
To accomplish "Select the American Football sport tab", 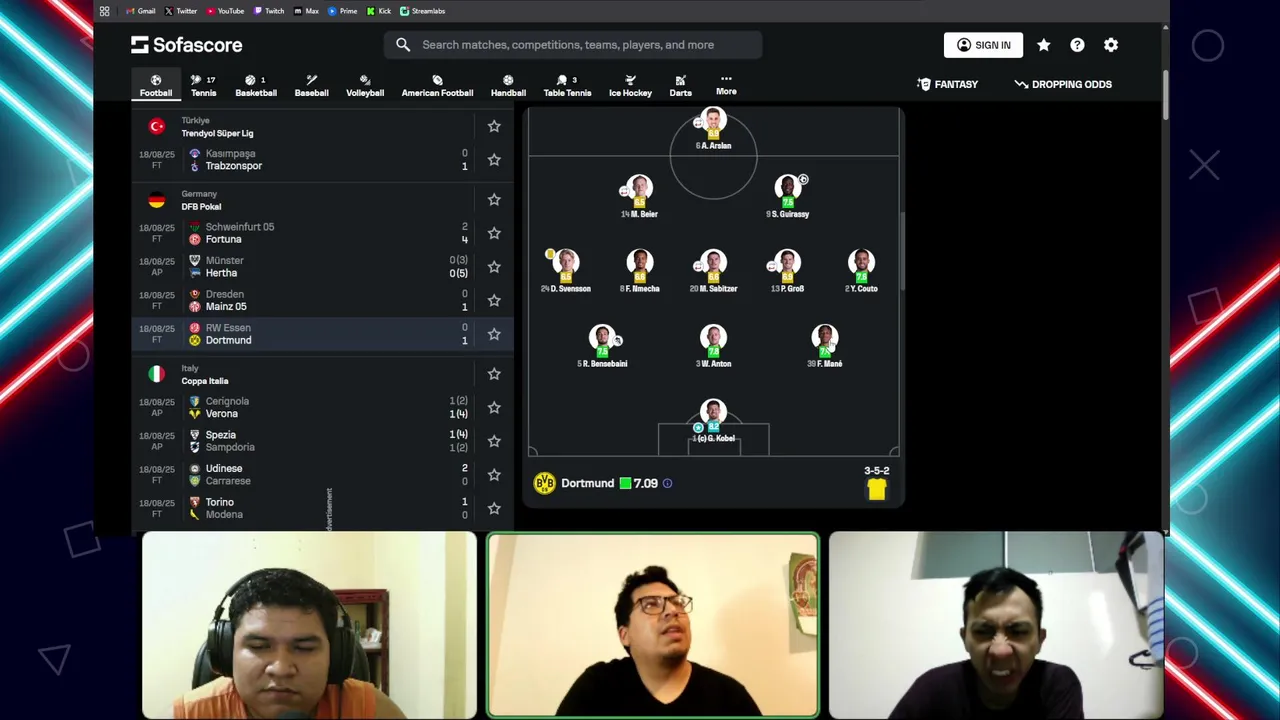I will [437, 85].
